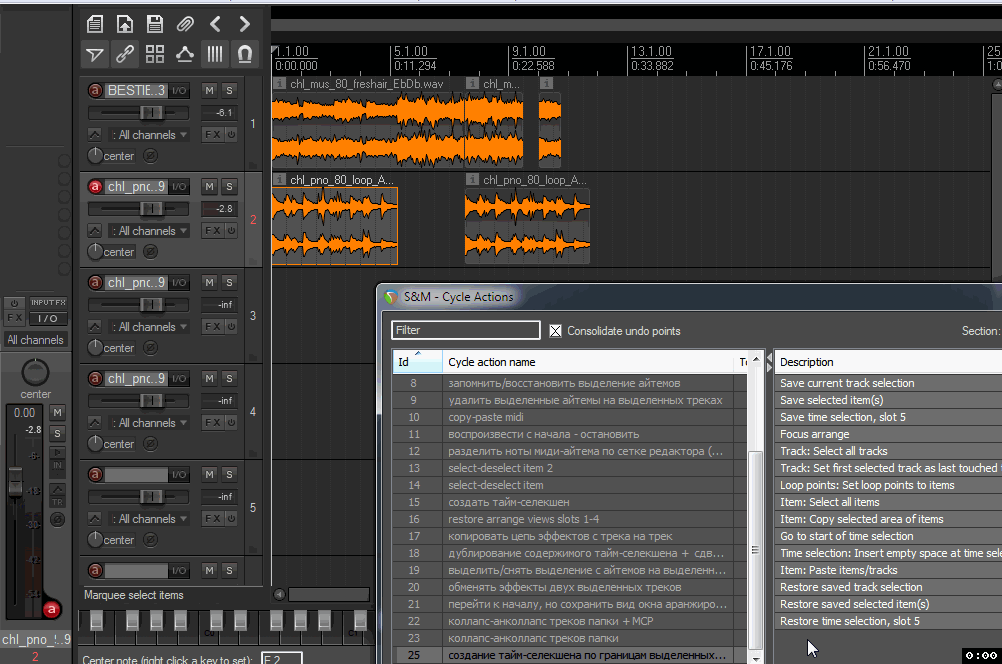This screenshot has height=664, width=1002.
Task: Toggle envelope move with items icon
Action: [x=185, y=54]
